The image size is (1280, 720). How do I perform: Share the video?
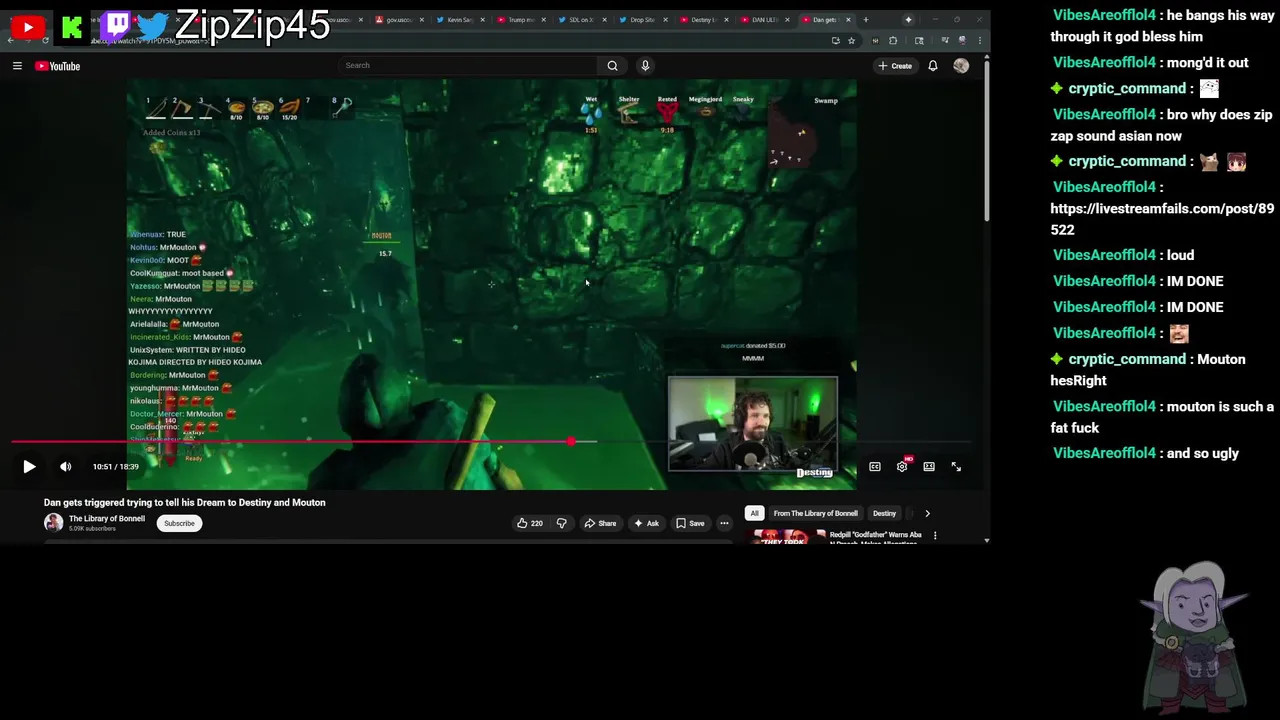point(600,523)
